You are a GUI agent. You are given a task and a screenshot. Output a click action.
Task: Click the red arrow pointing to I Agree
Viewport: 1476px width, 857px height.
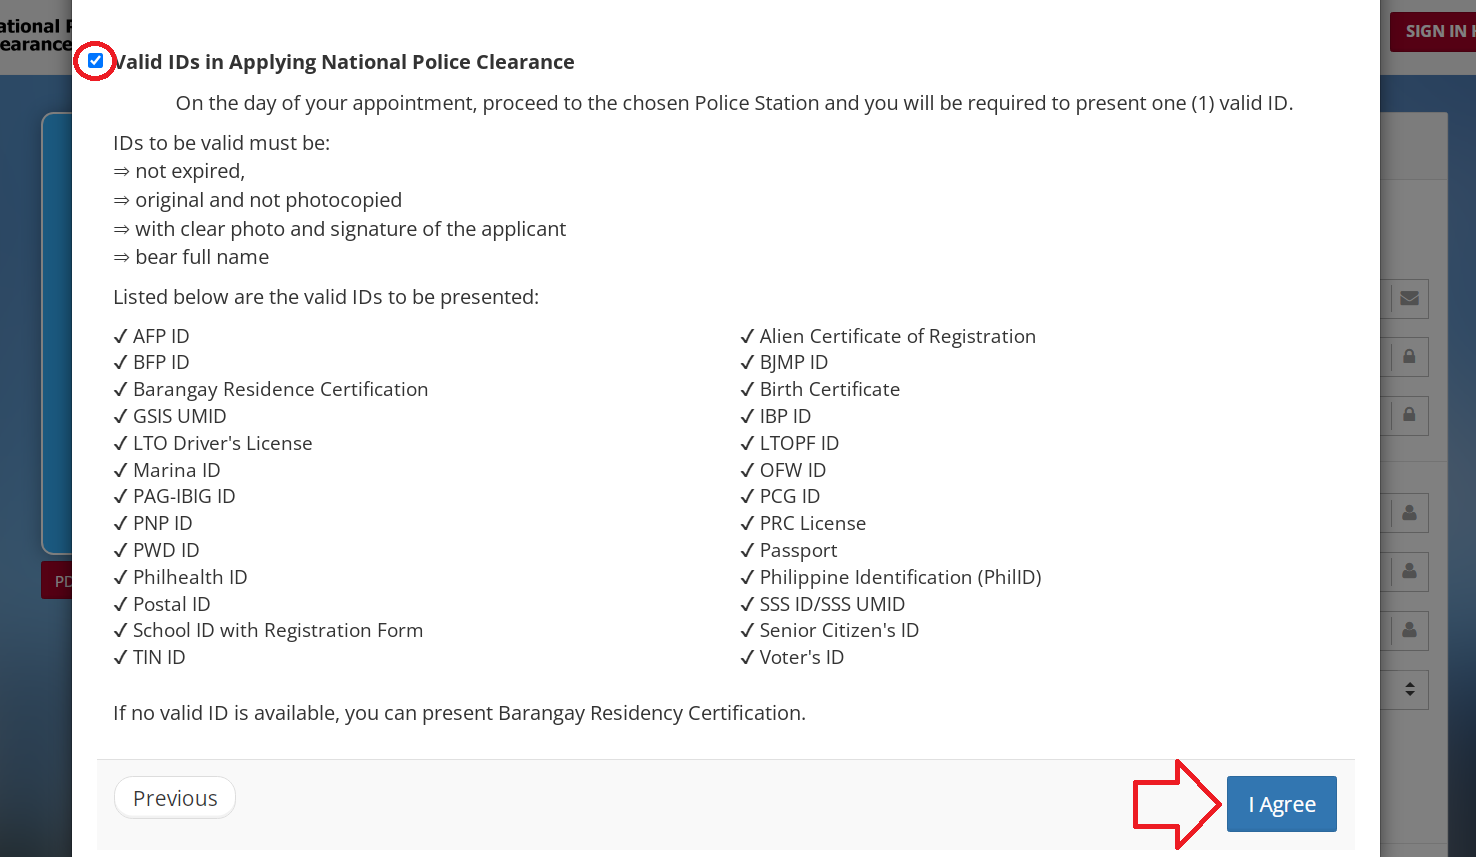point(1177,804)
